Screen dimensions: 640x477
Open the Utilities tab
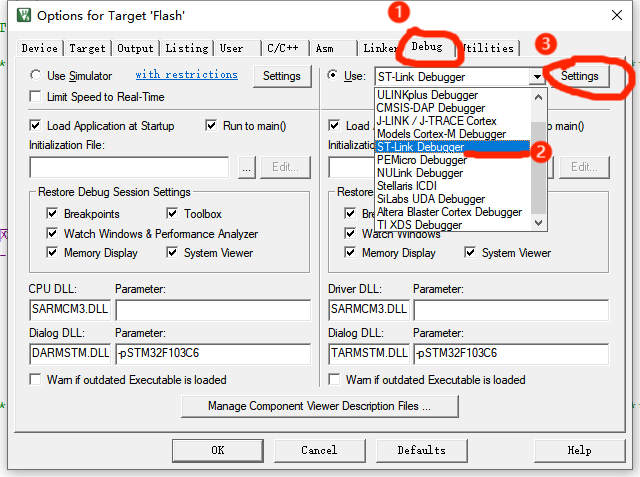488,48
